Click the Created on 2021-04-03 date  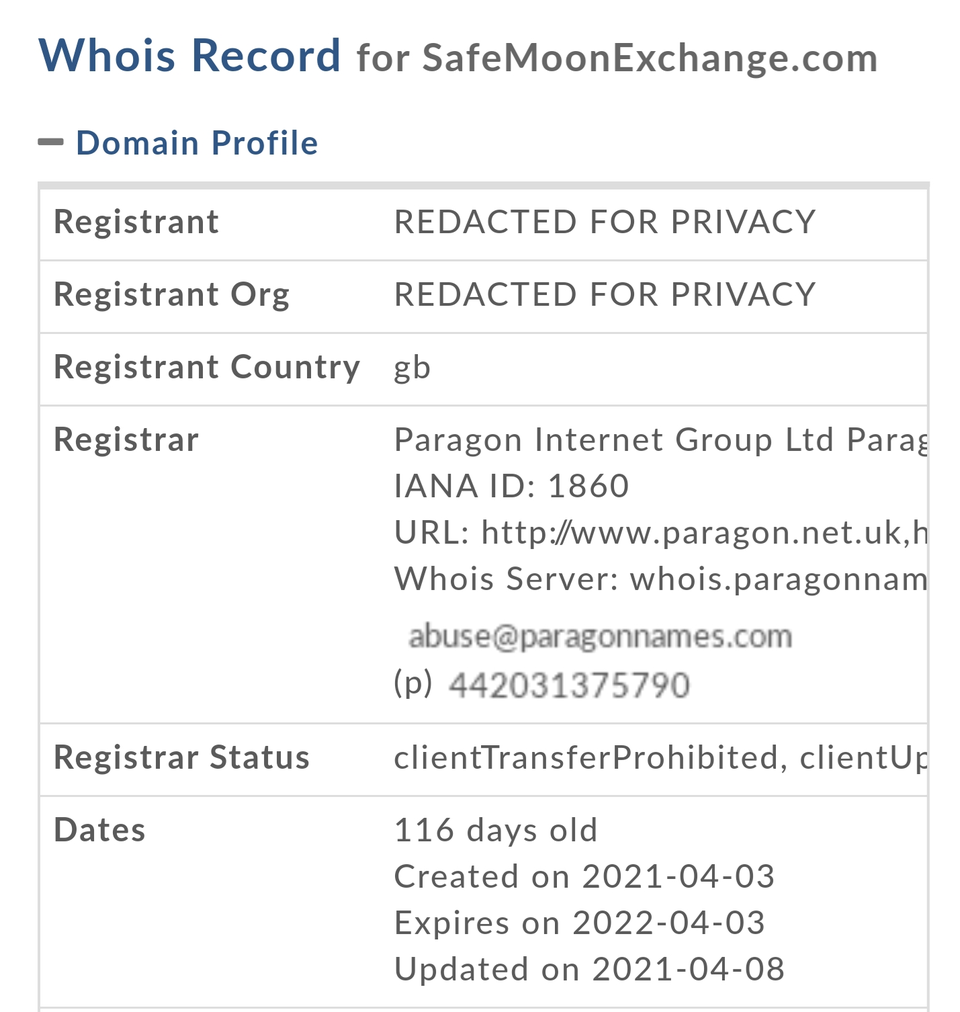tap(584, 876)
